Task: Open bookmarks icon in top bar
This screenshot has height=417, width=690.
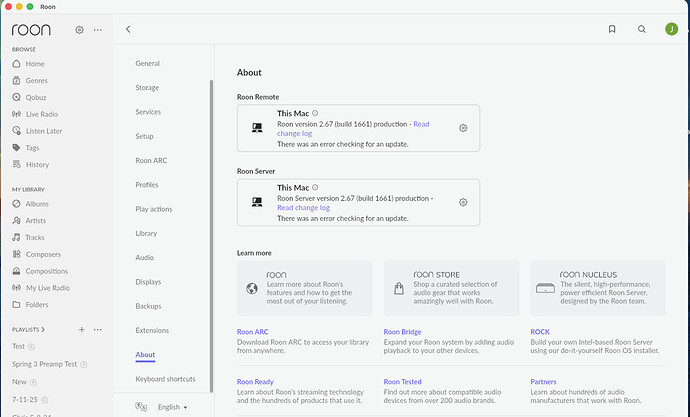Action: pyautogui.click(x=612, y=29)
